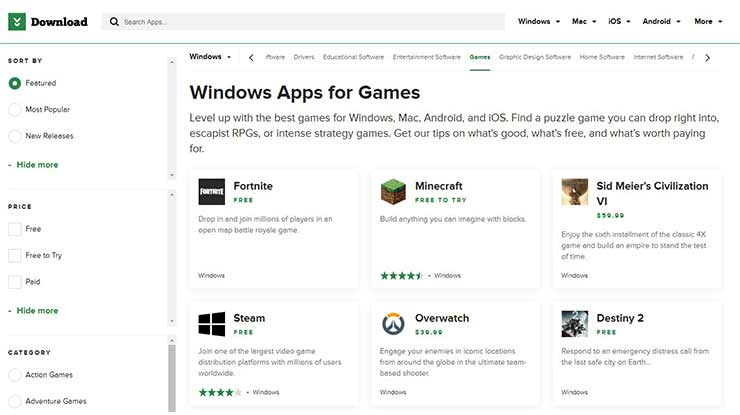Switch to Educational Software tab
Screen dimensions: 740x415
tap(353, 57)
